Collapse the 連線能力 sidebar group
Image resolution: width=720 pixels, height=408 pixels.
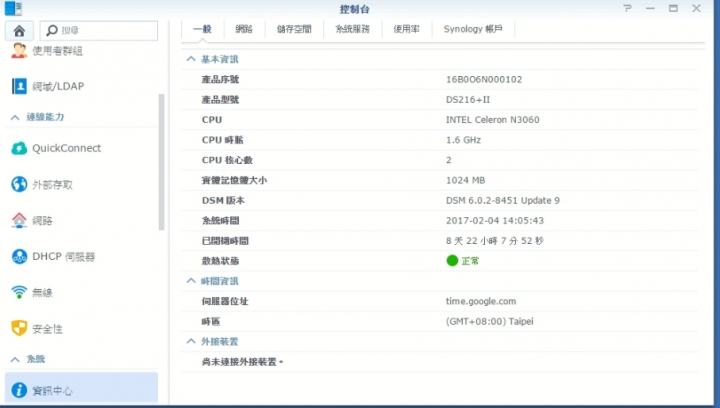(x=15, y=117)
